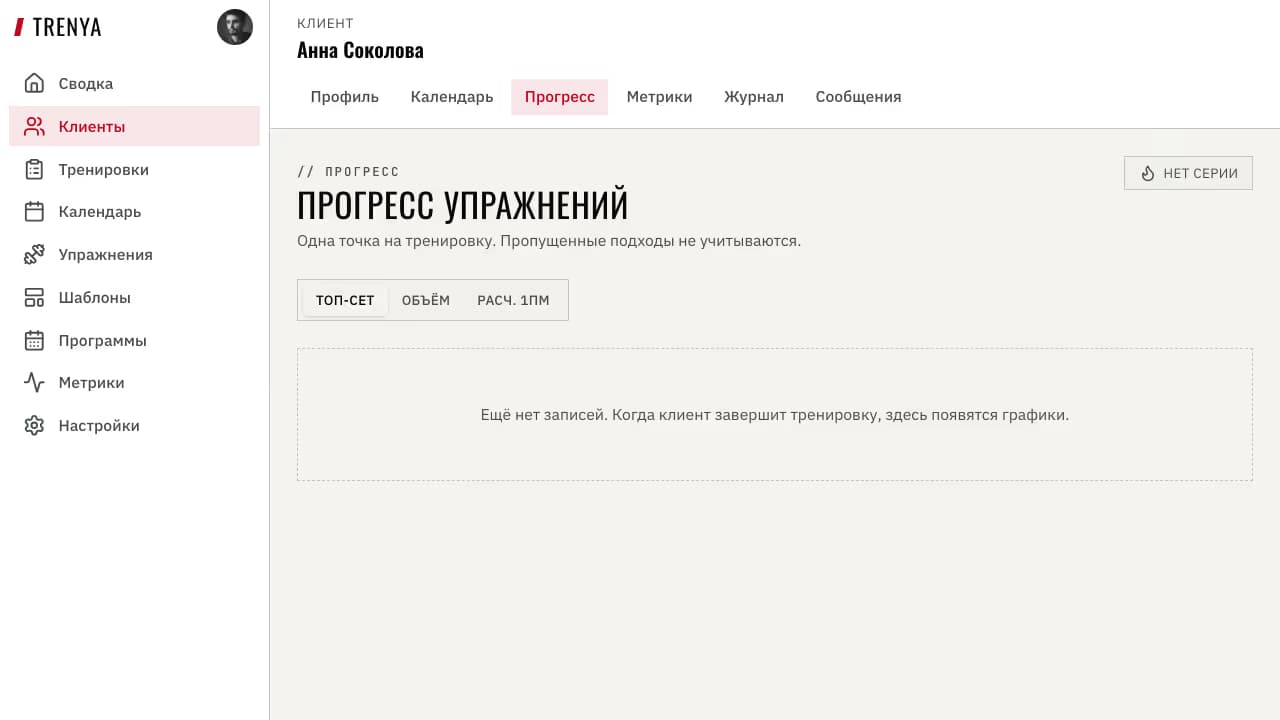Switch to the client Метрики tab
The image size is (1280, 720).
pos(659,97)
